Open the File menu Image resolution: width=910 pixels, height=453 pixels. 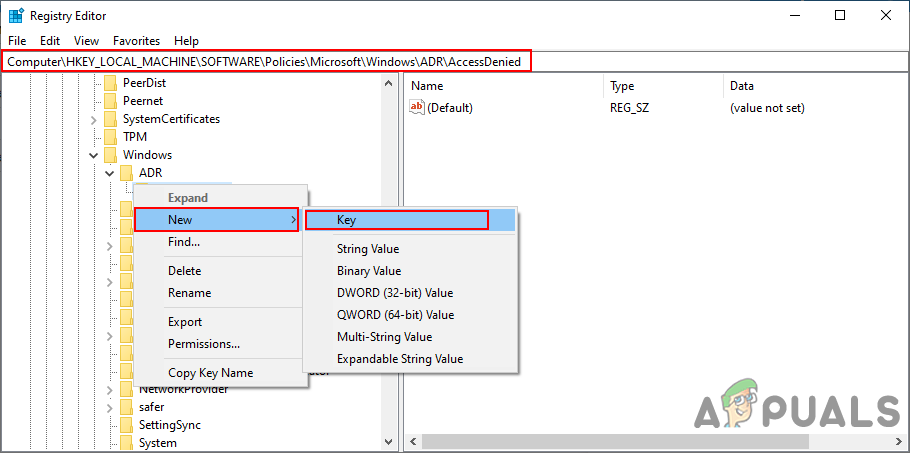(x=17, y=41)
